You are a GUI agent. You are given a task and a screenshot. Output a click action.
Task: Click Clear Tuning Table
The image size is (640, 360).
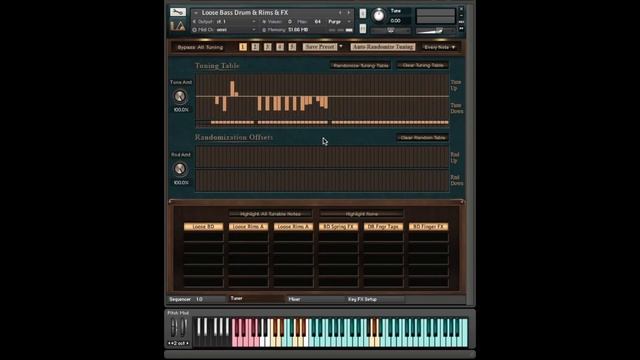pyautogui.click(x=422, y=65)
